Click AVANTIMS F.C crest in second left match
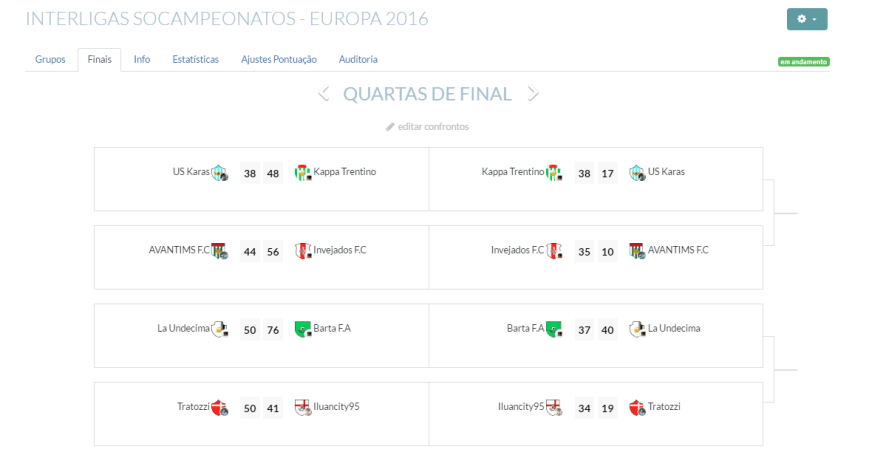869x455 pixels. [x=219, y=251]
